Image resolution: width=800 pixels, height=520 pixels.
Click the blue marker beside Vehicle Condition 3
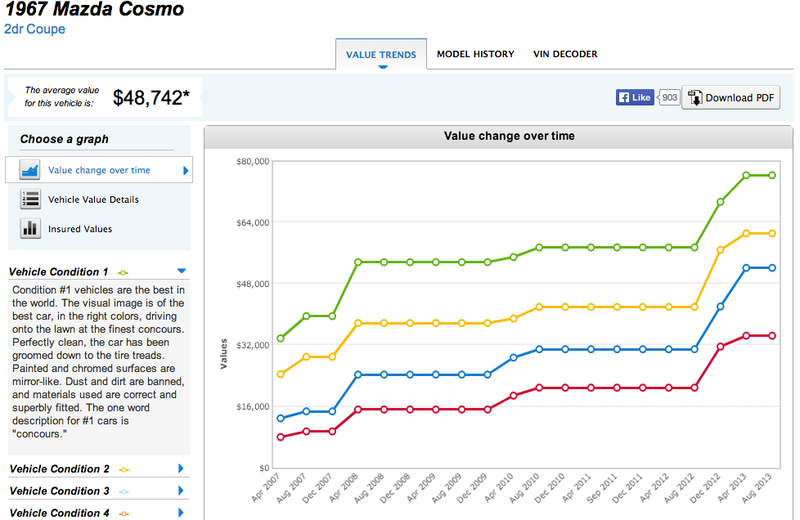pos(123,492)
